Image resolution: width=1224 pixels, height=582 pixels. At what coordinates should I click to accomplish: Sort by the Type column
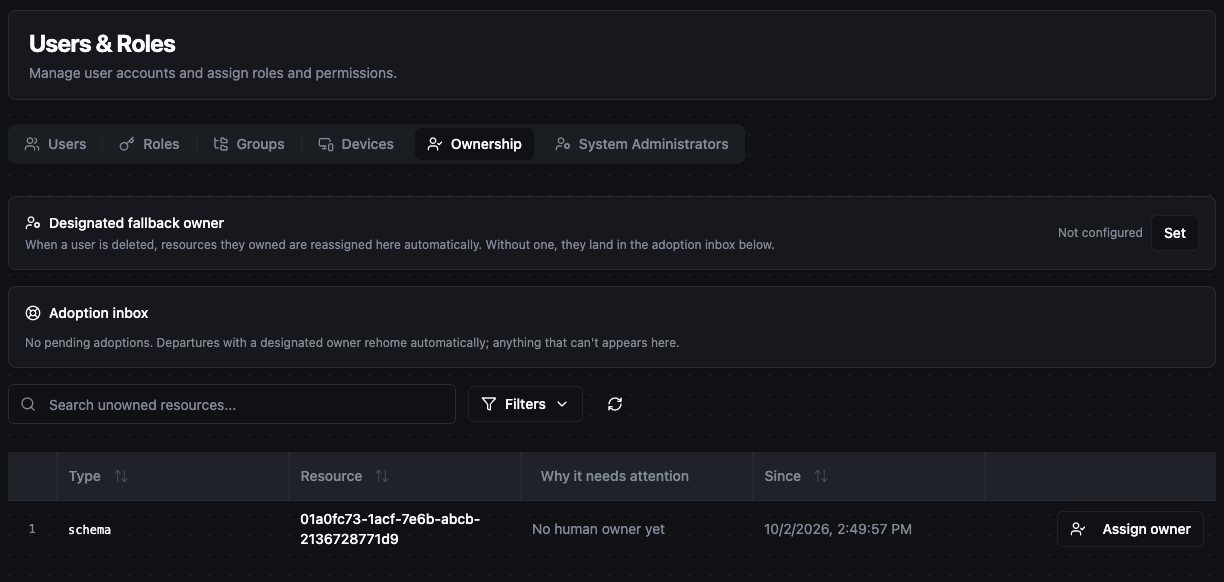98,476
